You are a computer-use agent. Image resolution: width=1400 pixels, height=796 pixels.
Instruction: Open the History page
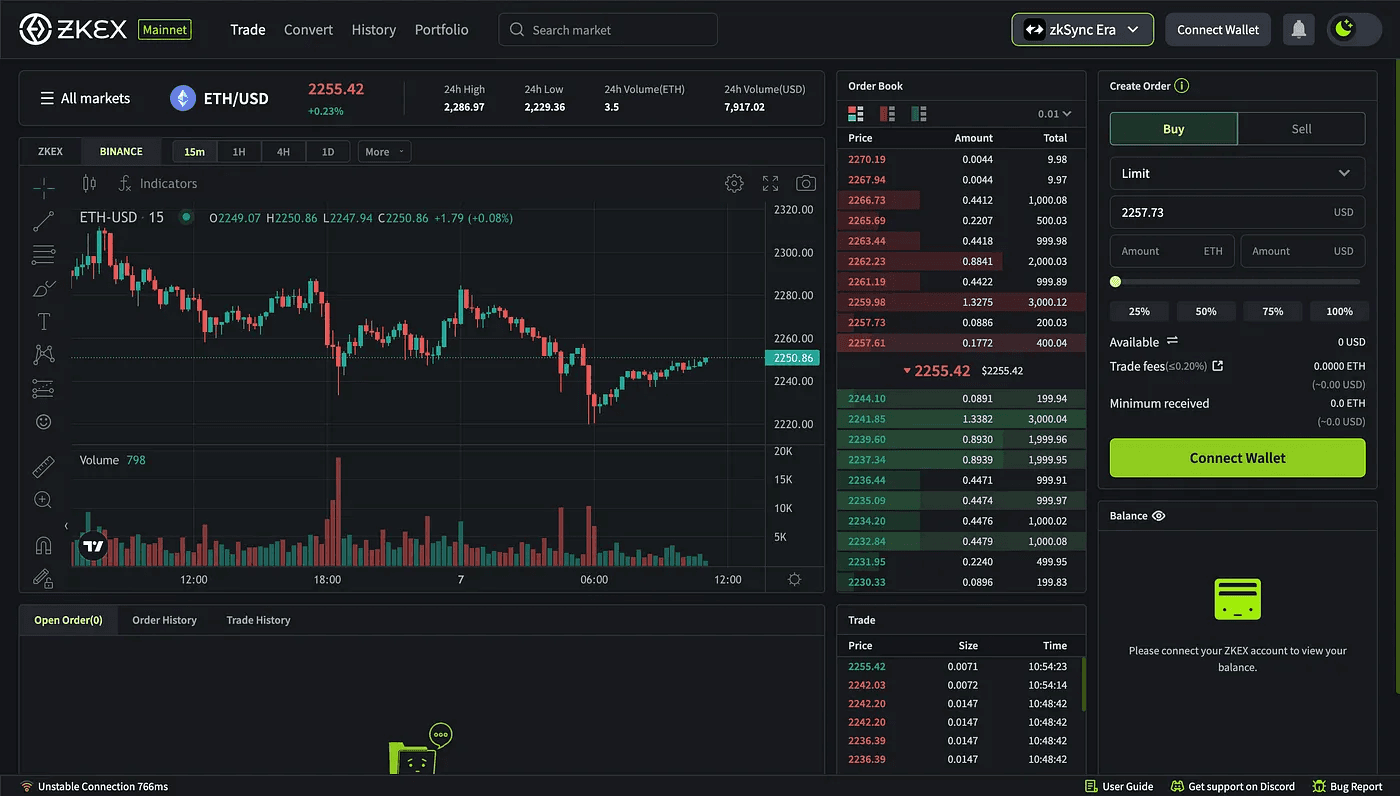coord(374,29)
